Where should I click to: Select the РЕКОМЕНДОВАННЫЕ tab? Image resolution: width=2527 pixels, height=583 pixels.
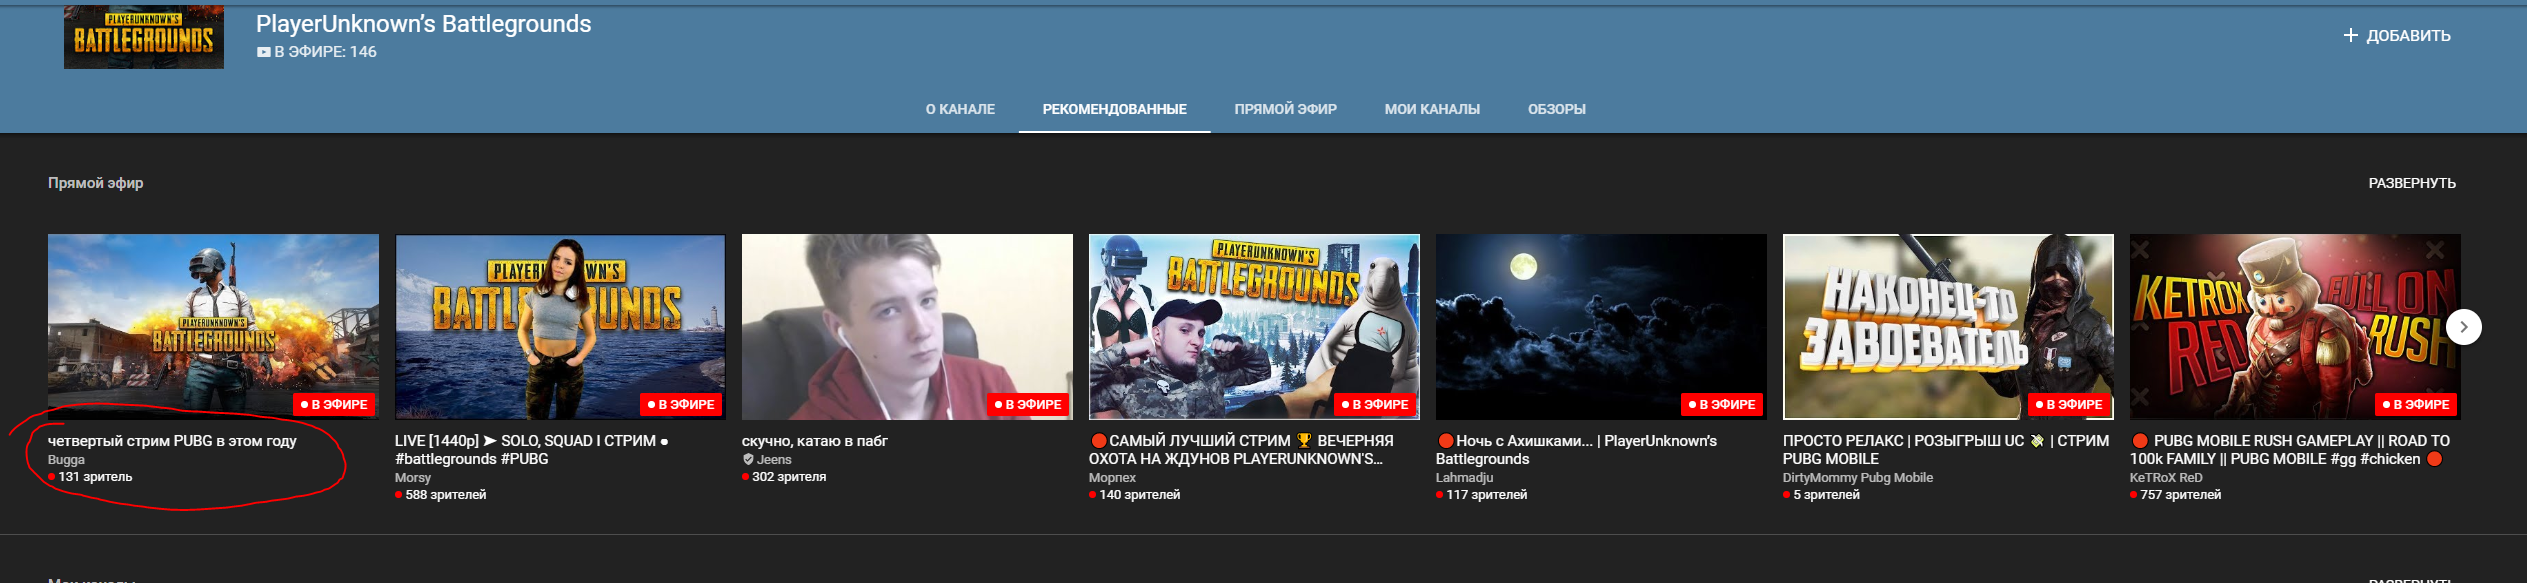pos(1114,109)
